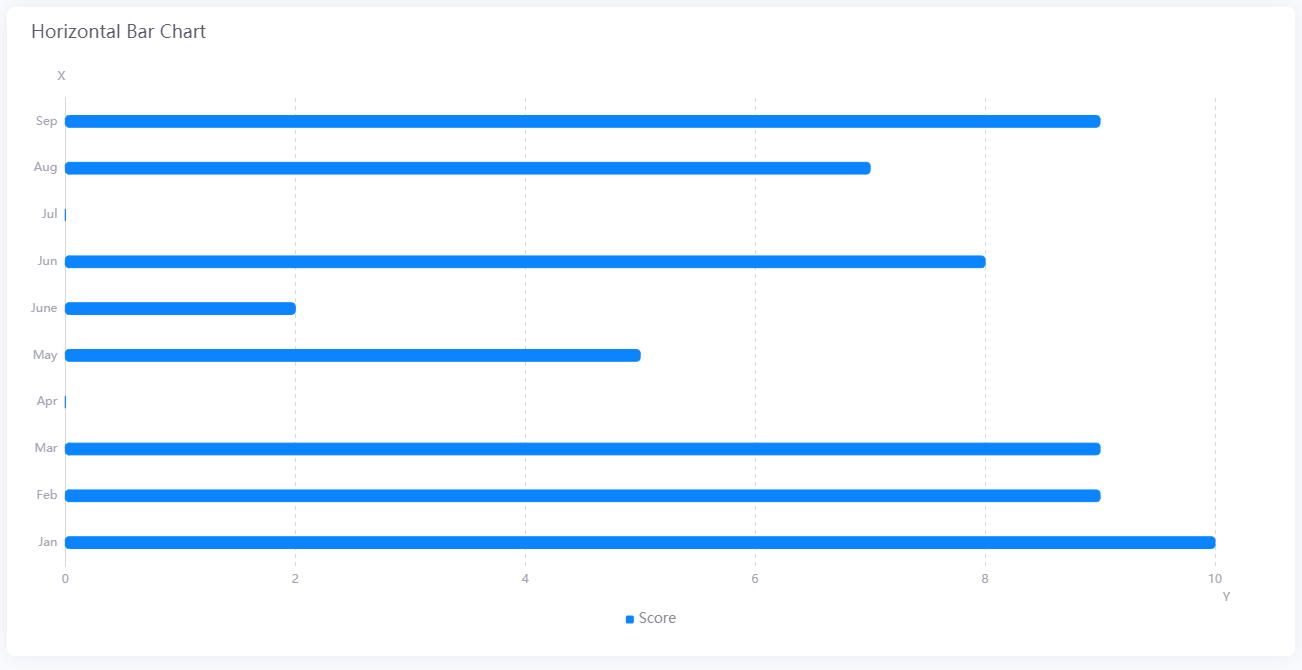Click the Y axis name label
Image resolution: width=1302 pixels, height=670 pixels.
(x=1226, y=597)
